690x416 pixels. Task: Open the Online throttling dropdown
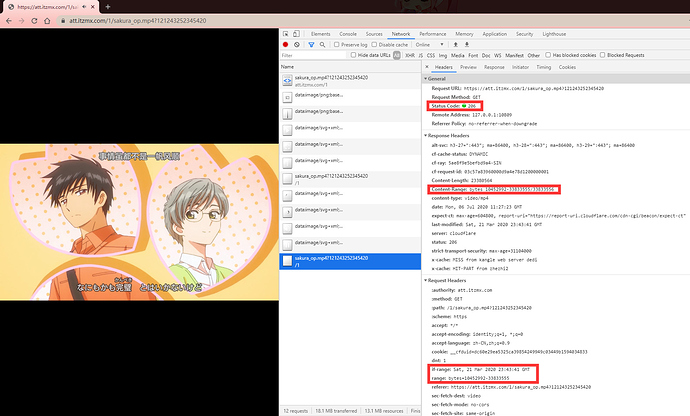pos(429,44)
